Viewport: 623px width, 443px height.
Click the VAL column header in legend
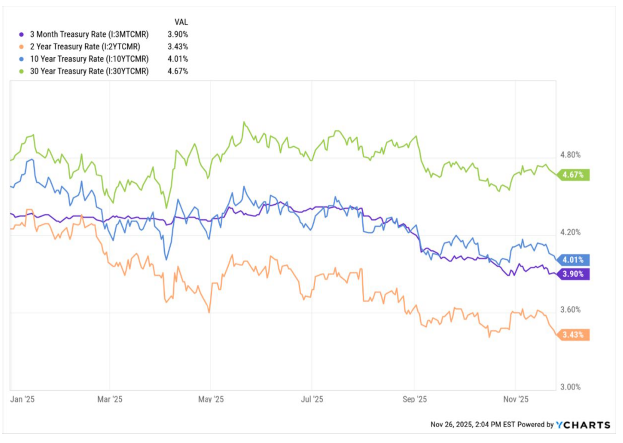point(180,21)
